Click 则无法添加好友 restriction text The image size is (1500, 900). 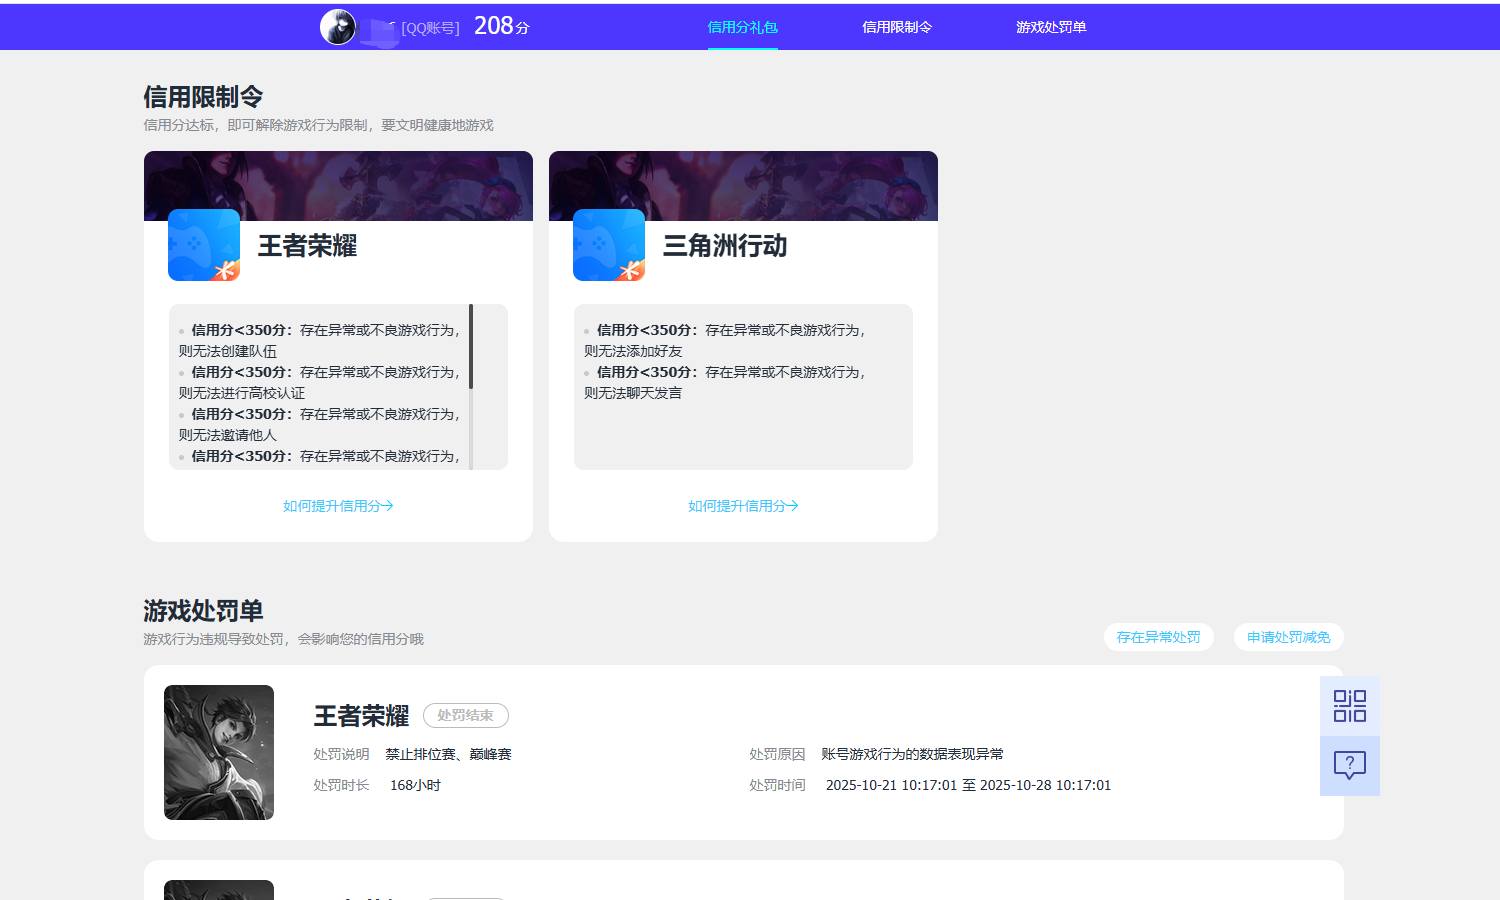tap(633, 351)
